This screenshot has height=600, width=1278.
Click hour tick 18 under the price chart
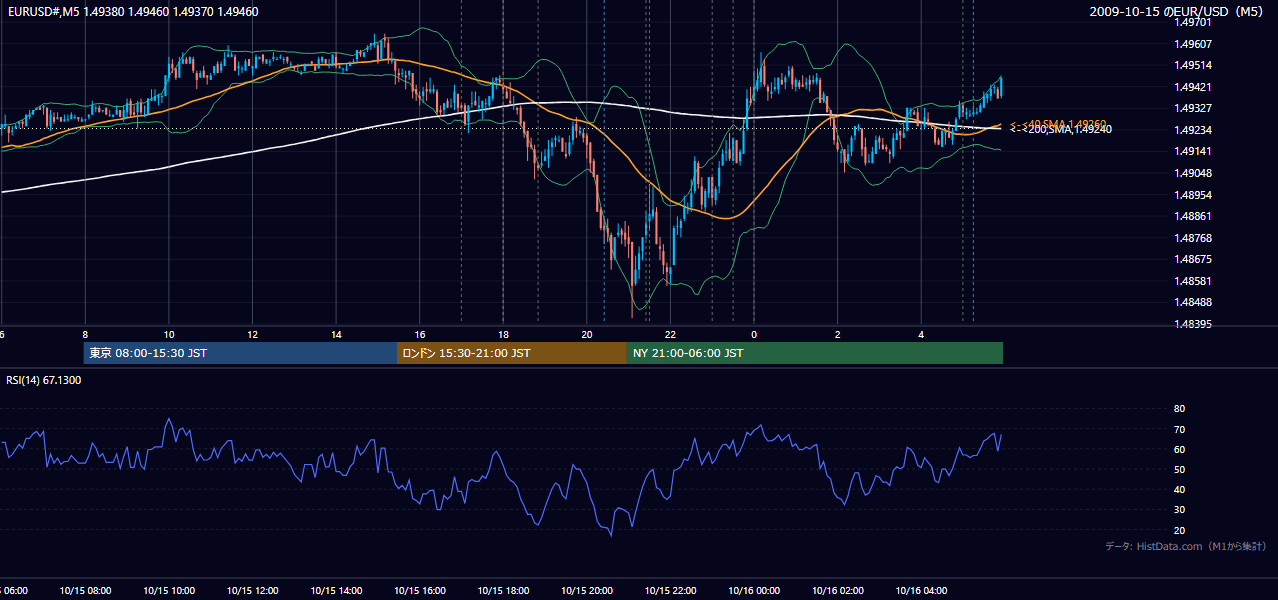pyautogui.click(x=503, y=335)
